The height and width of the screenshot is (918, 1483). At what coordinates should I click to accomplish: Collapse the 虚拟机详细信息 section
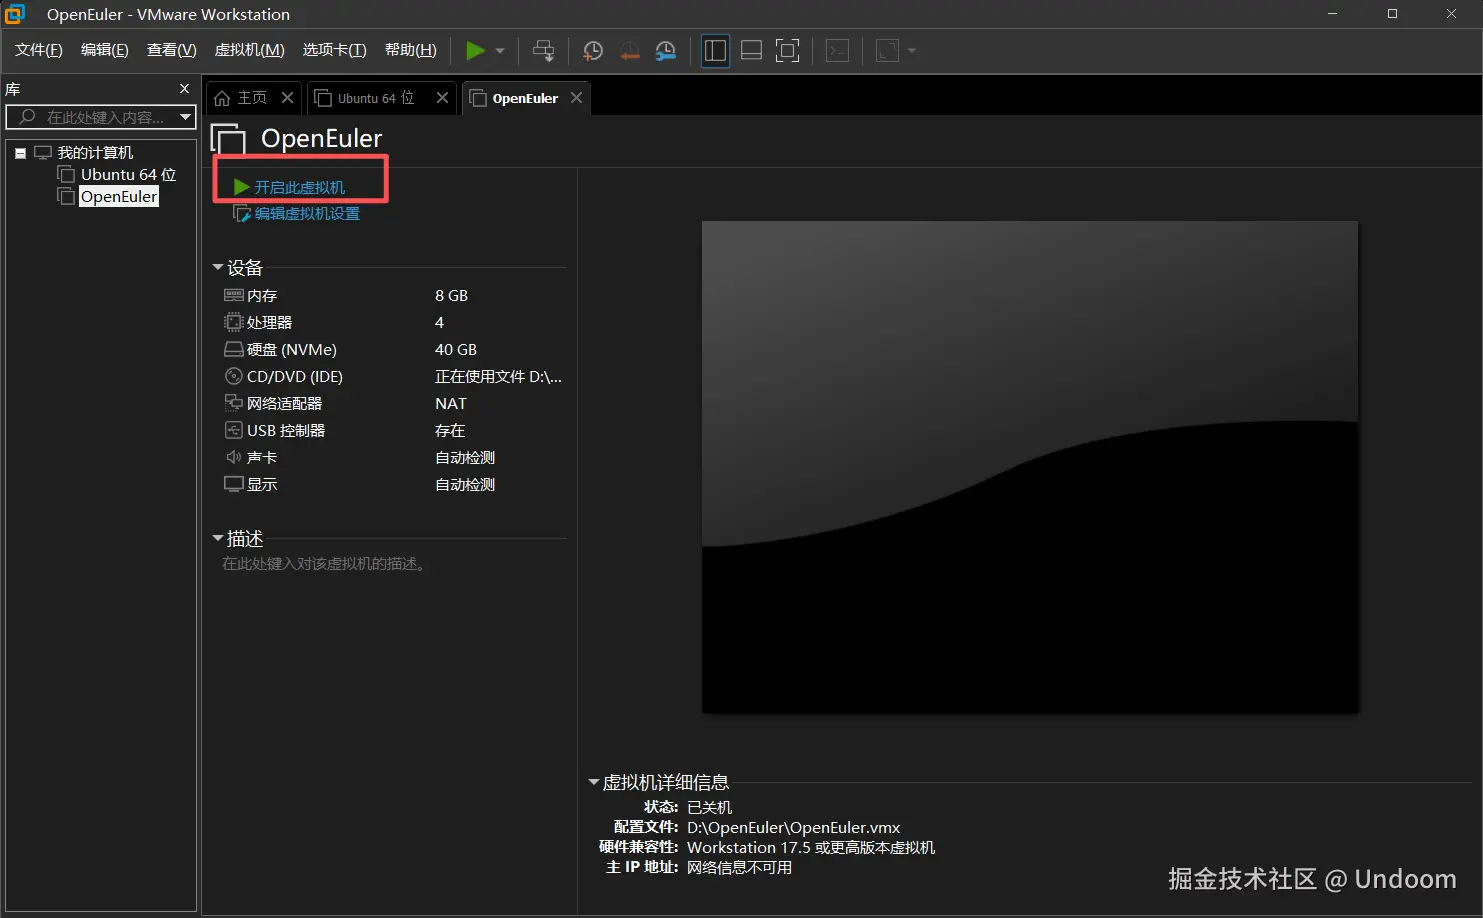(x=594, y=782)
